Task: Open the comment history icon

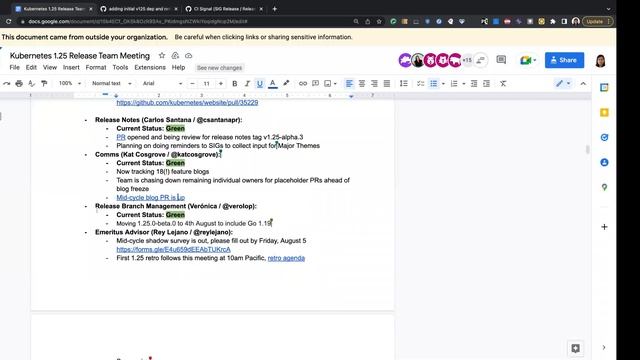Action: coord(501,60)
